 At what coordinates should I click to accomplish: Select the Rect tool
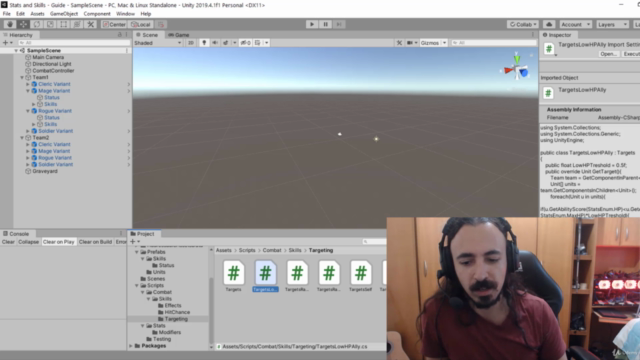[x=64, y=24]
